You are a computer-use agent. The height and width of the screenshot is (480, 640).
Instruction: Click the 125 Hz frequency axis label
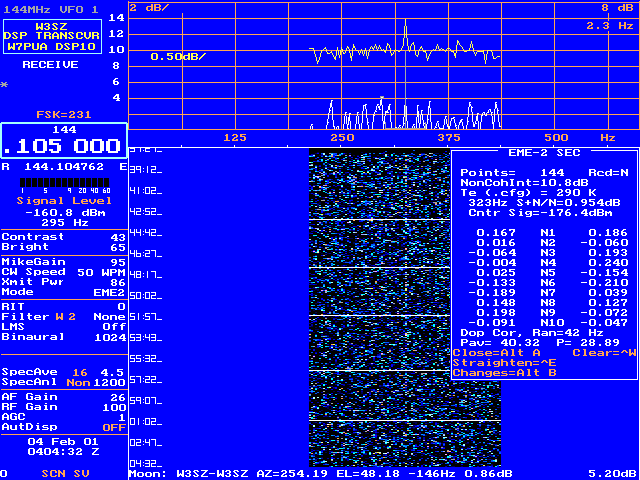coord(236,138)
